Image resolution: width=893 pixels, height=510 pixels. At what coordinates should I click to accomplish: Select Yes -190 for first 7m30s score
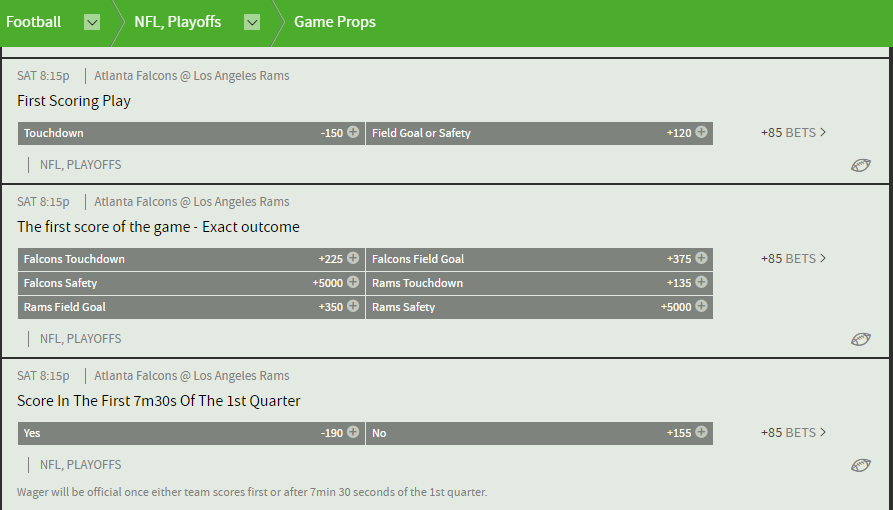click(x=191, y=433)
